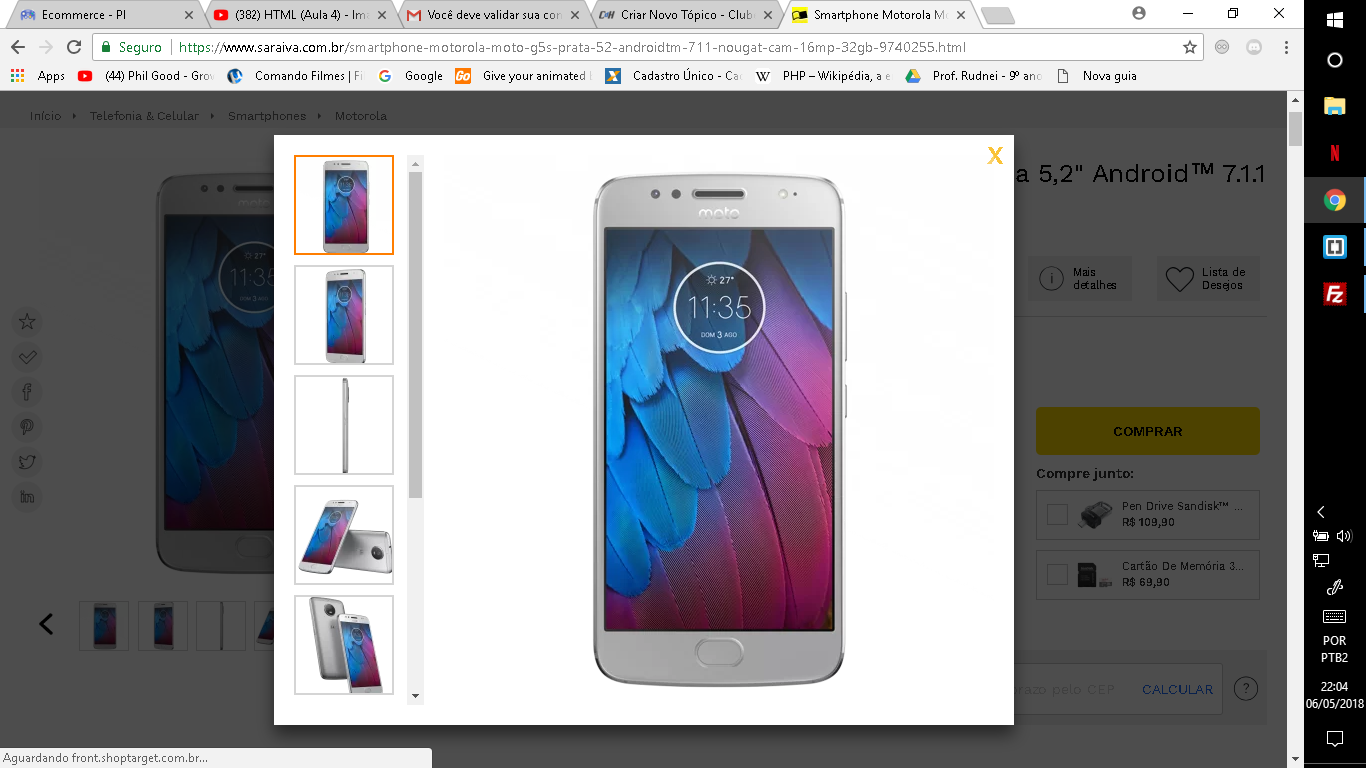Image resolution: width=1366 pixels, height=768 pixels.
Task: Click the CALCULAR link
Action: 1177,690
